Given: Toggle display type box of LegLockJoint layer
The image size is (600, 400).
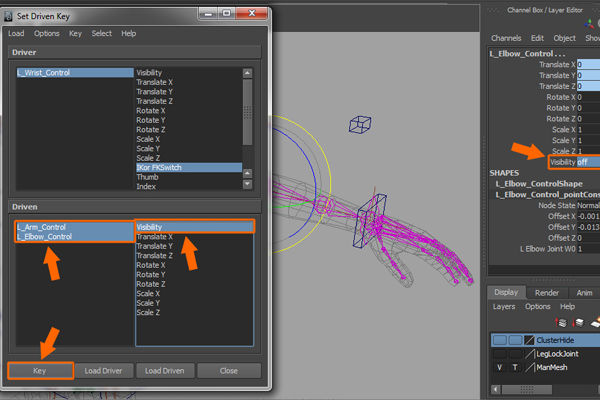Looking at the screenshot, I should (x=515, y=354).
